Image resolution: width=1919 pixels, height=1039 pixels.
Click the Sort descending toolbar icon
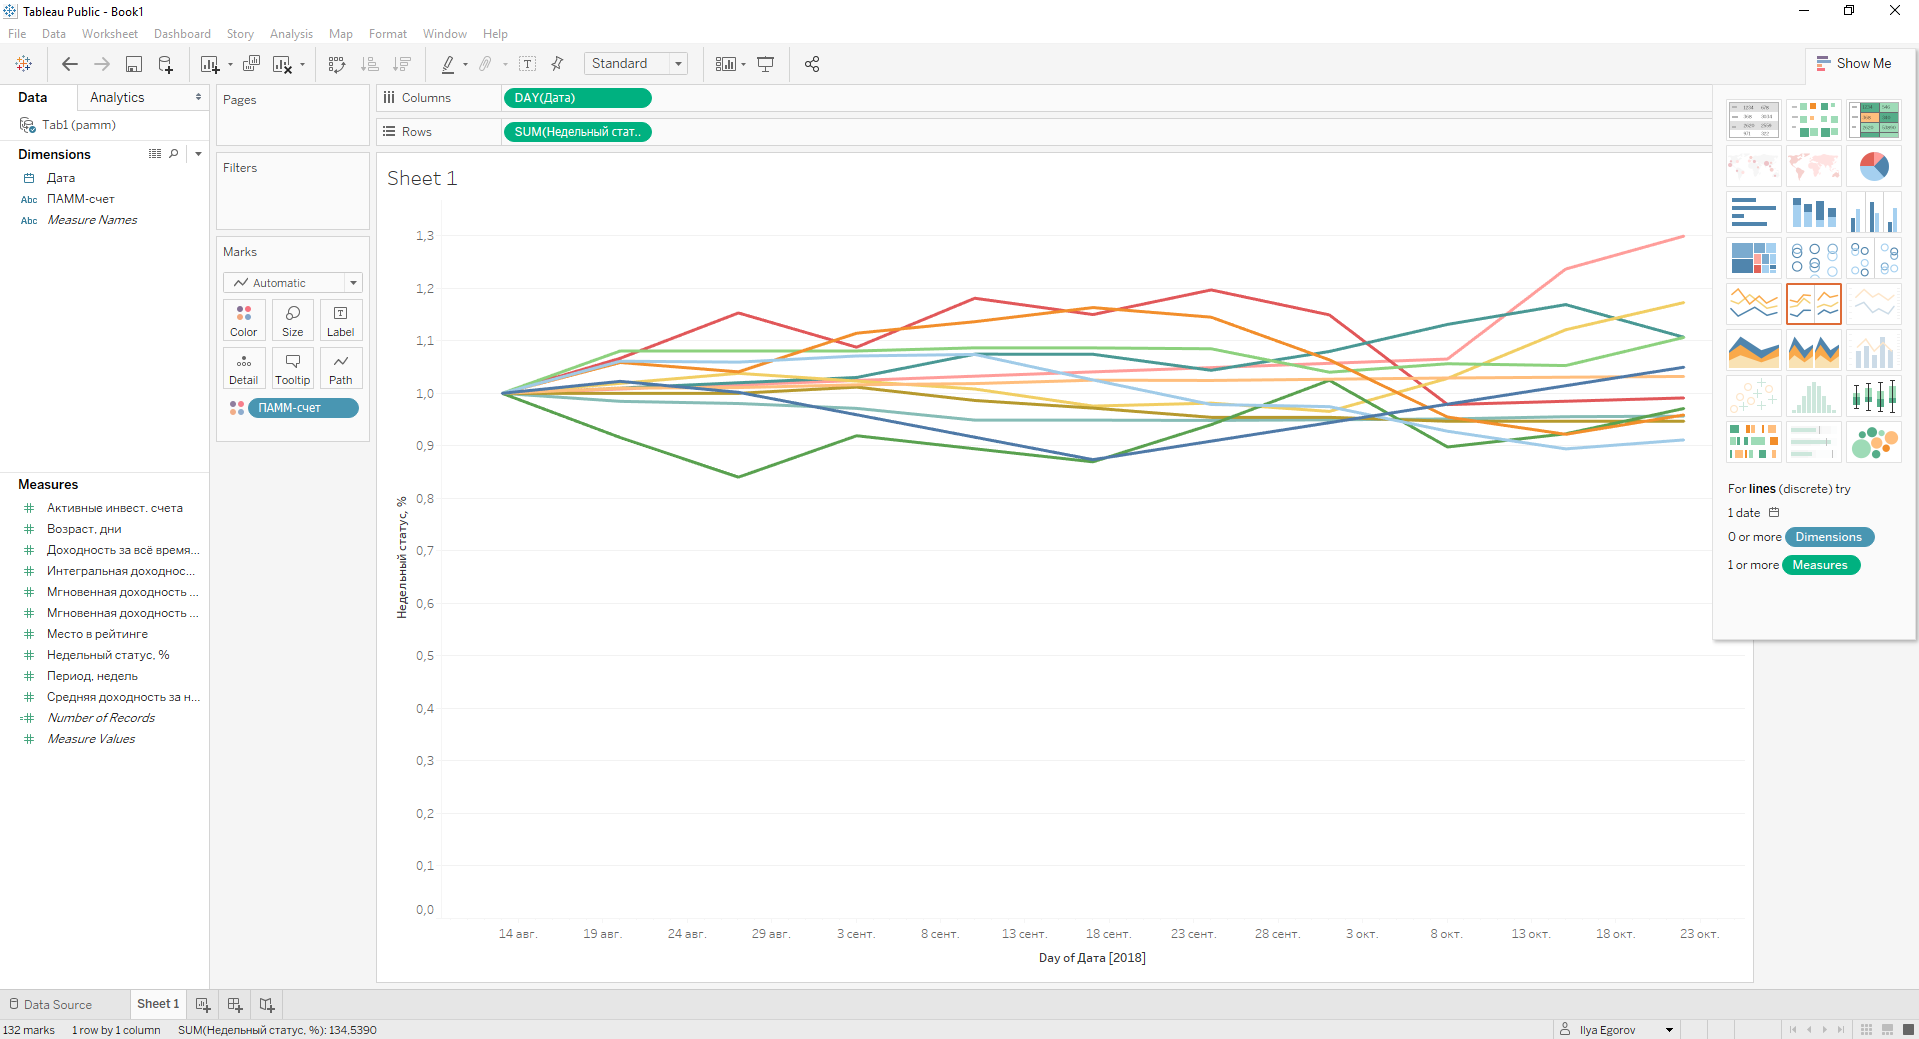[x=402, y=64]
